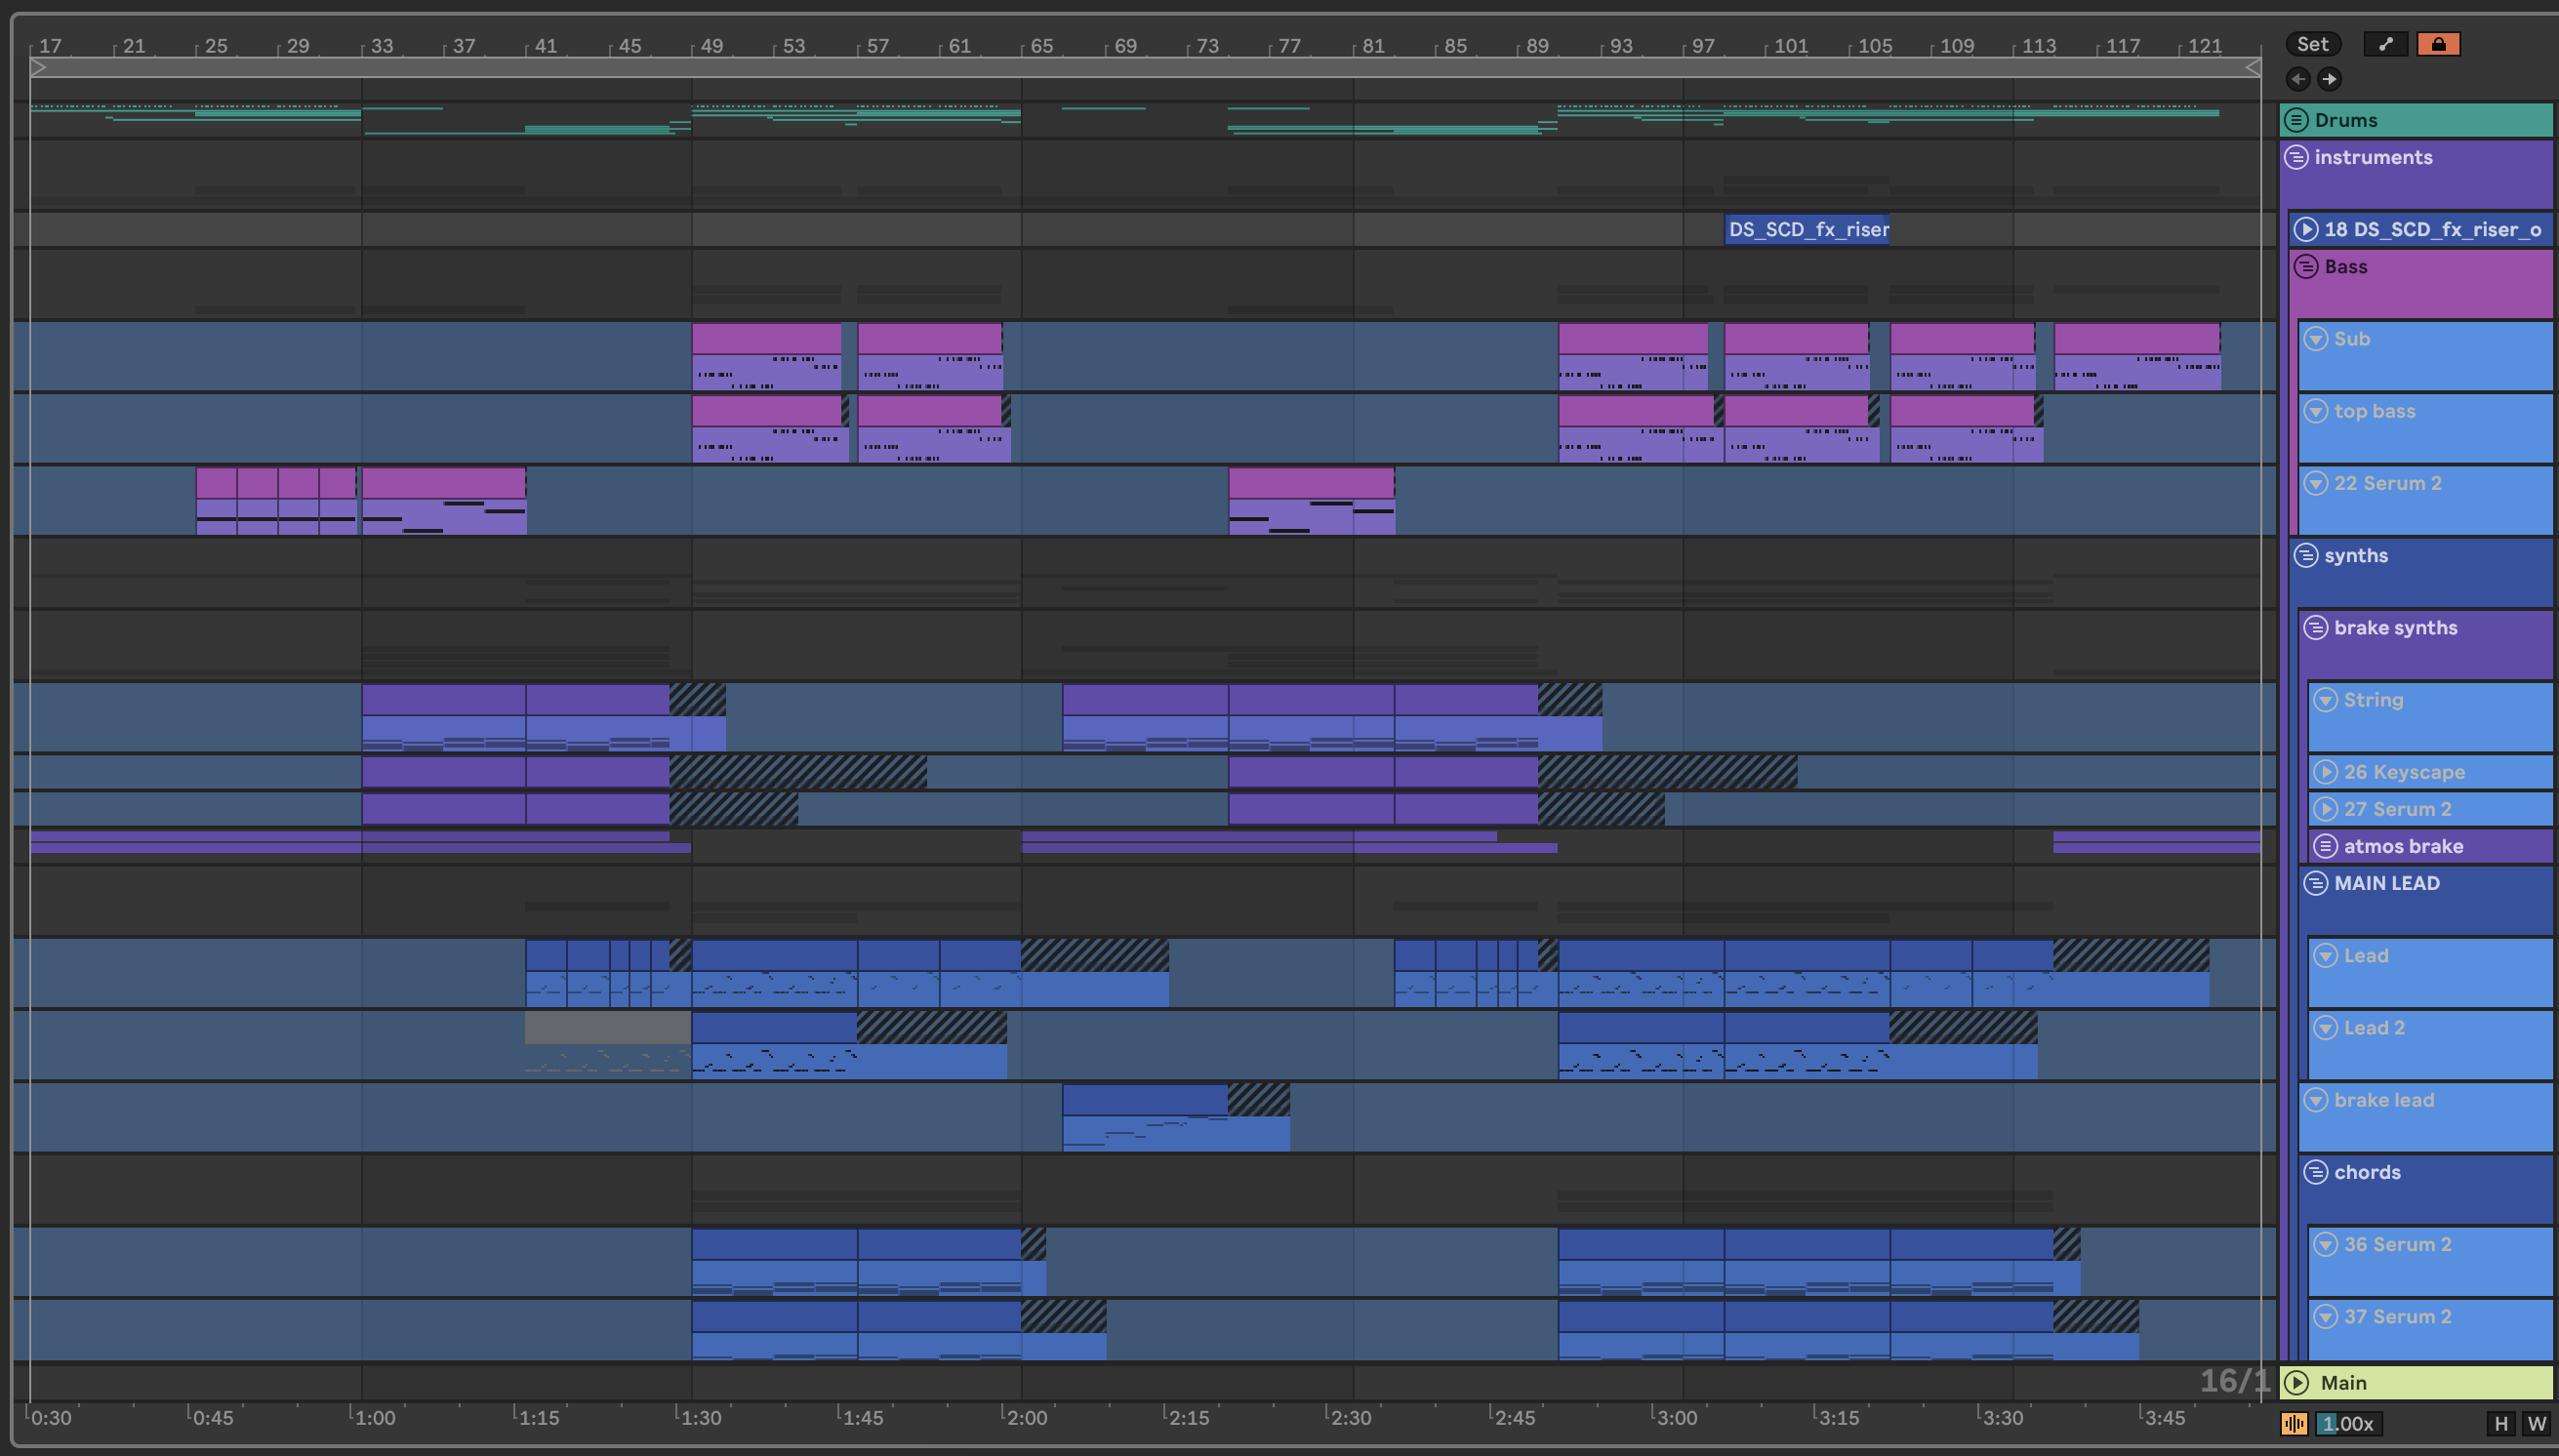Image resolution: width=2559 pixels, height=1456 pixels.
Task: Adjust the 1.00x zoom value field
Action: coord(2347,1423)
